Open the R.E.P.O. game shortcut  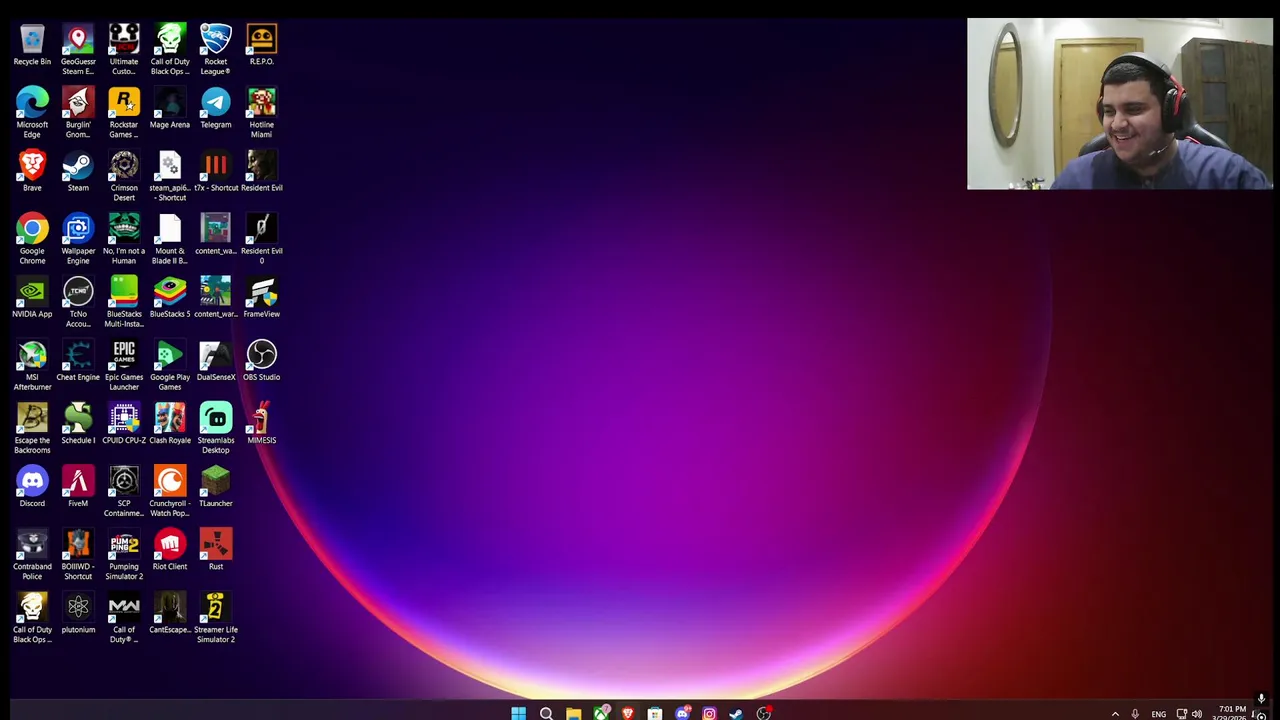(262, 46)
